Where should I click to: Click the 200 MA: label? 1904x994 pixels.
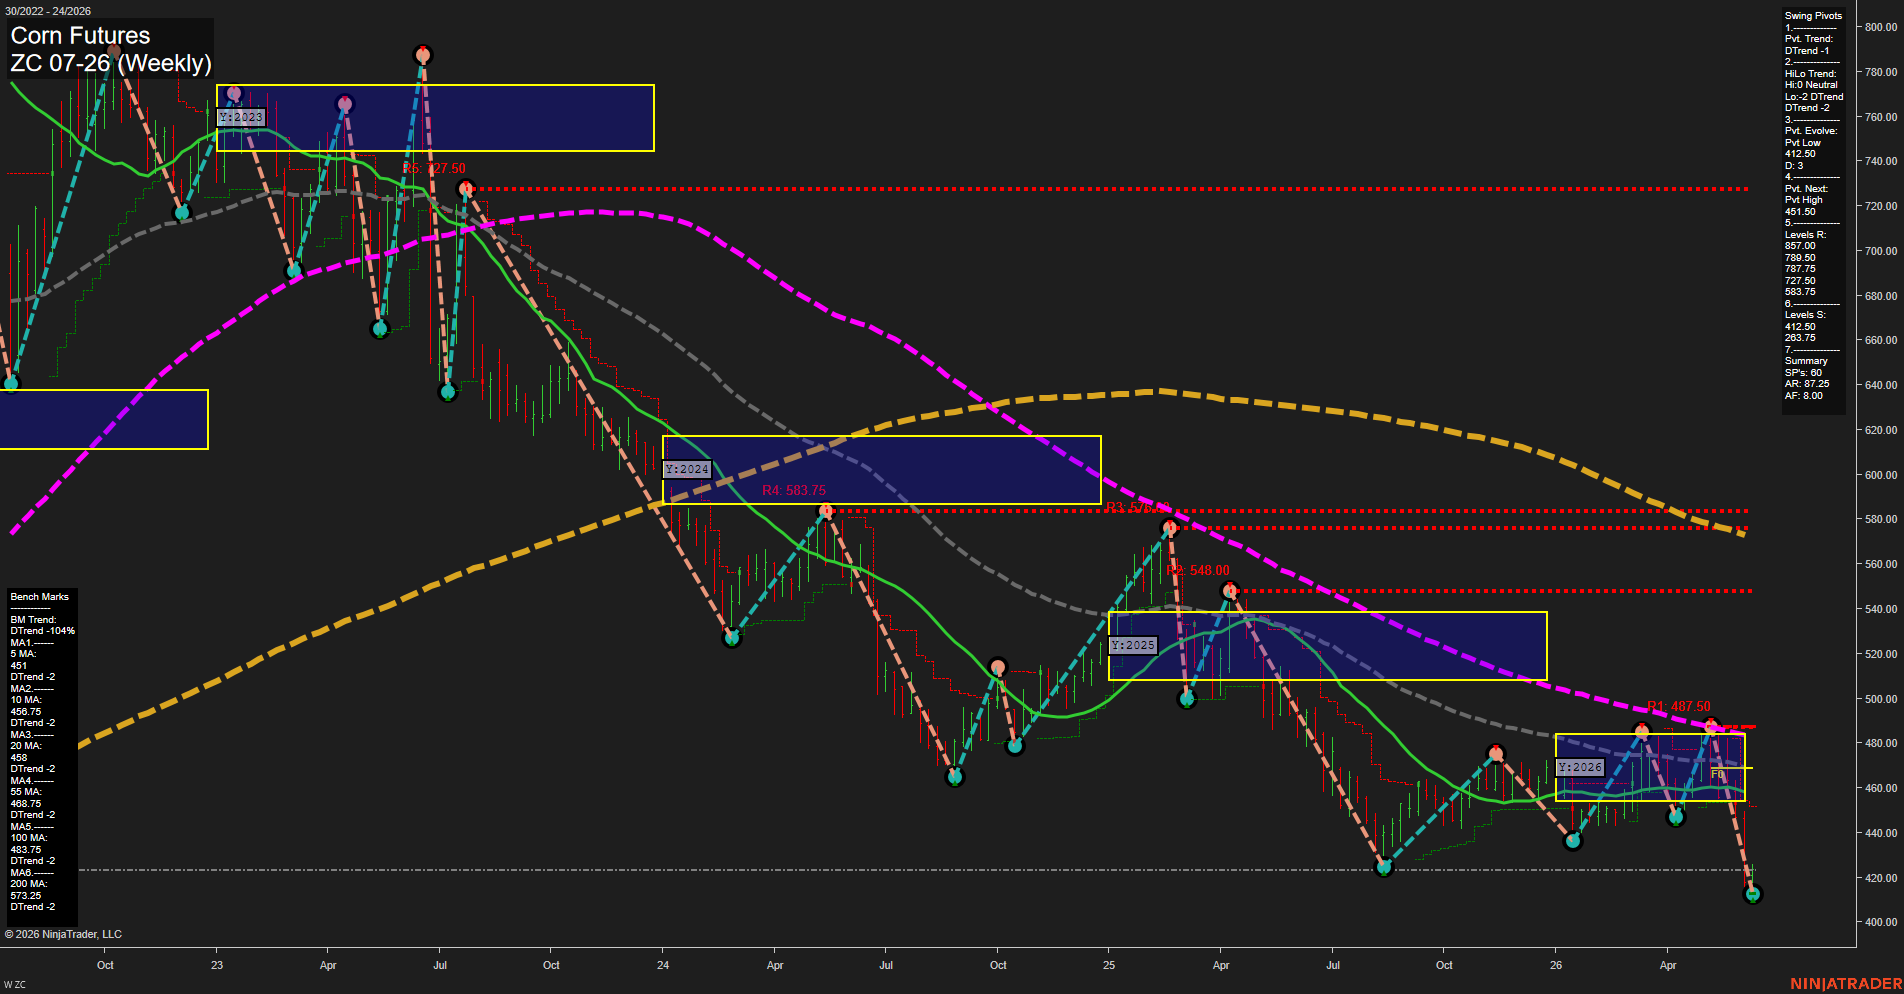point(29,884)
